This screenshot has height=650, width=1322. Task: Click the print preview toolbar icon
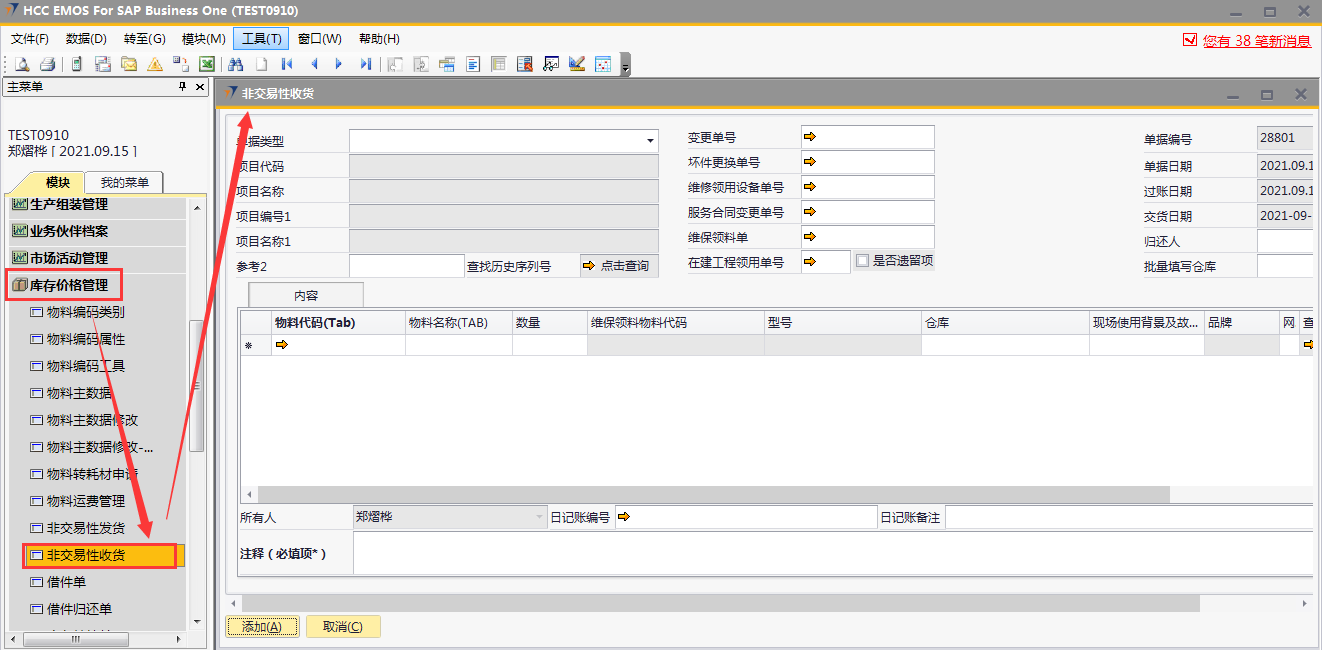[x=21, y=64]
